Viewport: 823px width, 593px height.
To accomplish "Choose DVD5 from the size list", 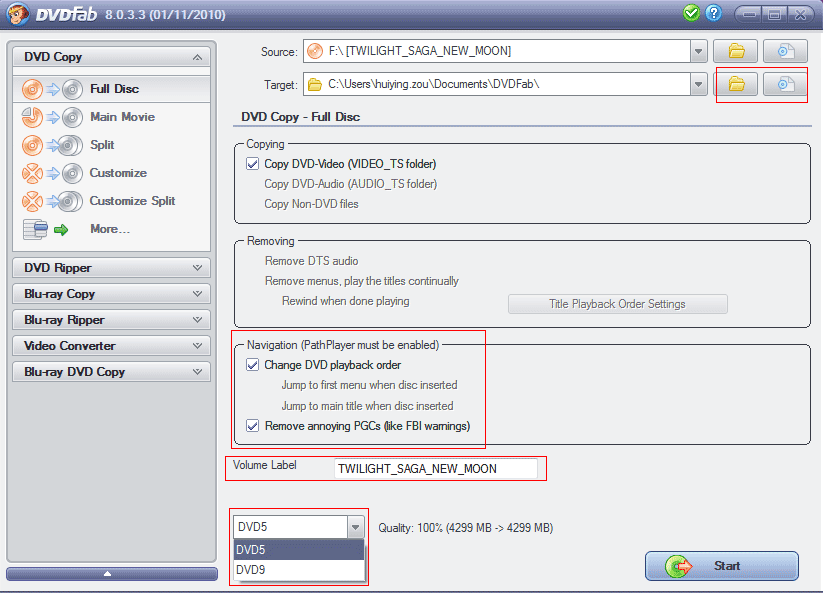I will (299, 550).
